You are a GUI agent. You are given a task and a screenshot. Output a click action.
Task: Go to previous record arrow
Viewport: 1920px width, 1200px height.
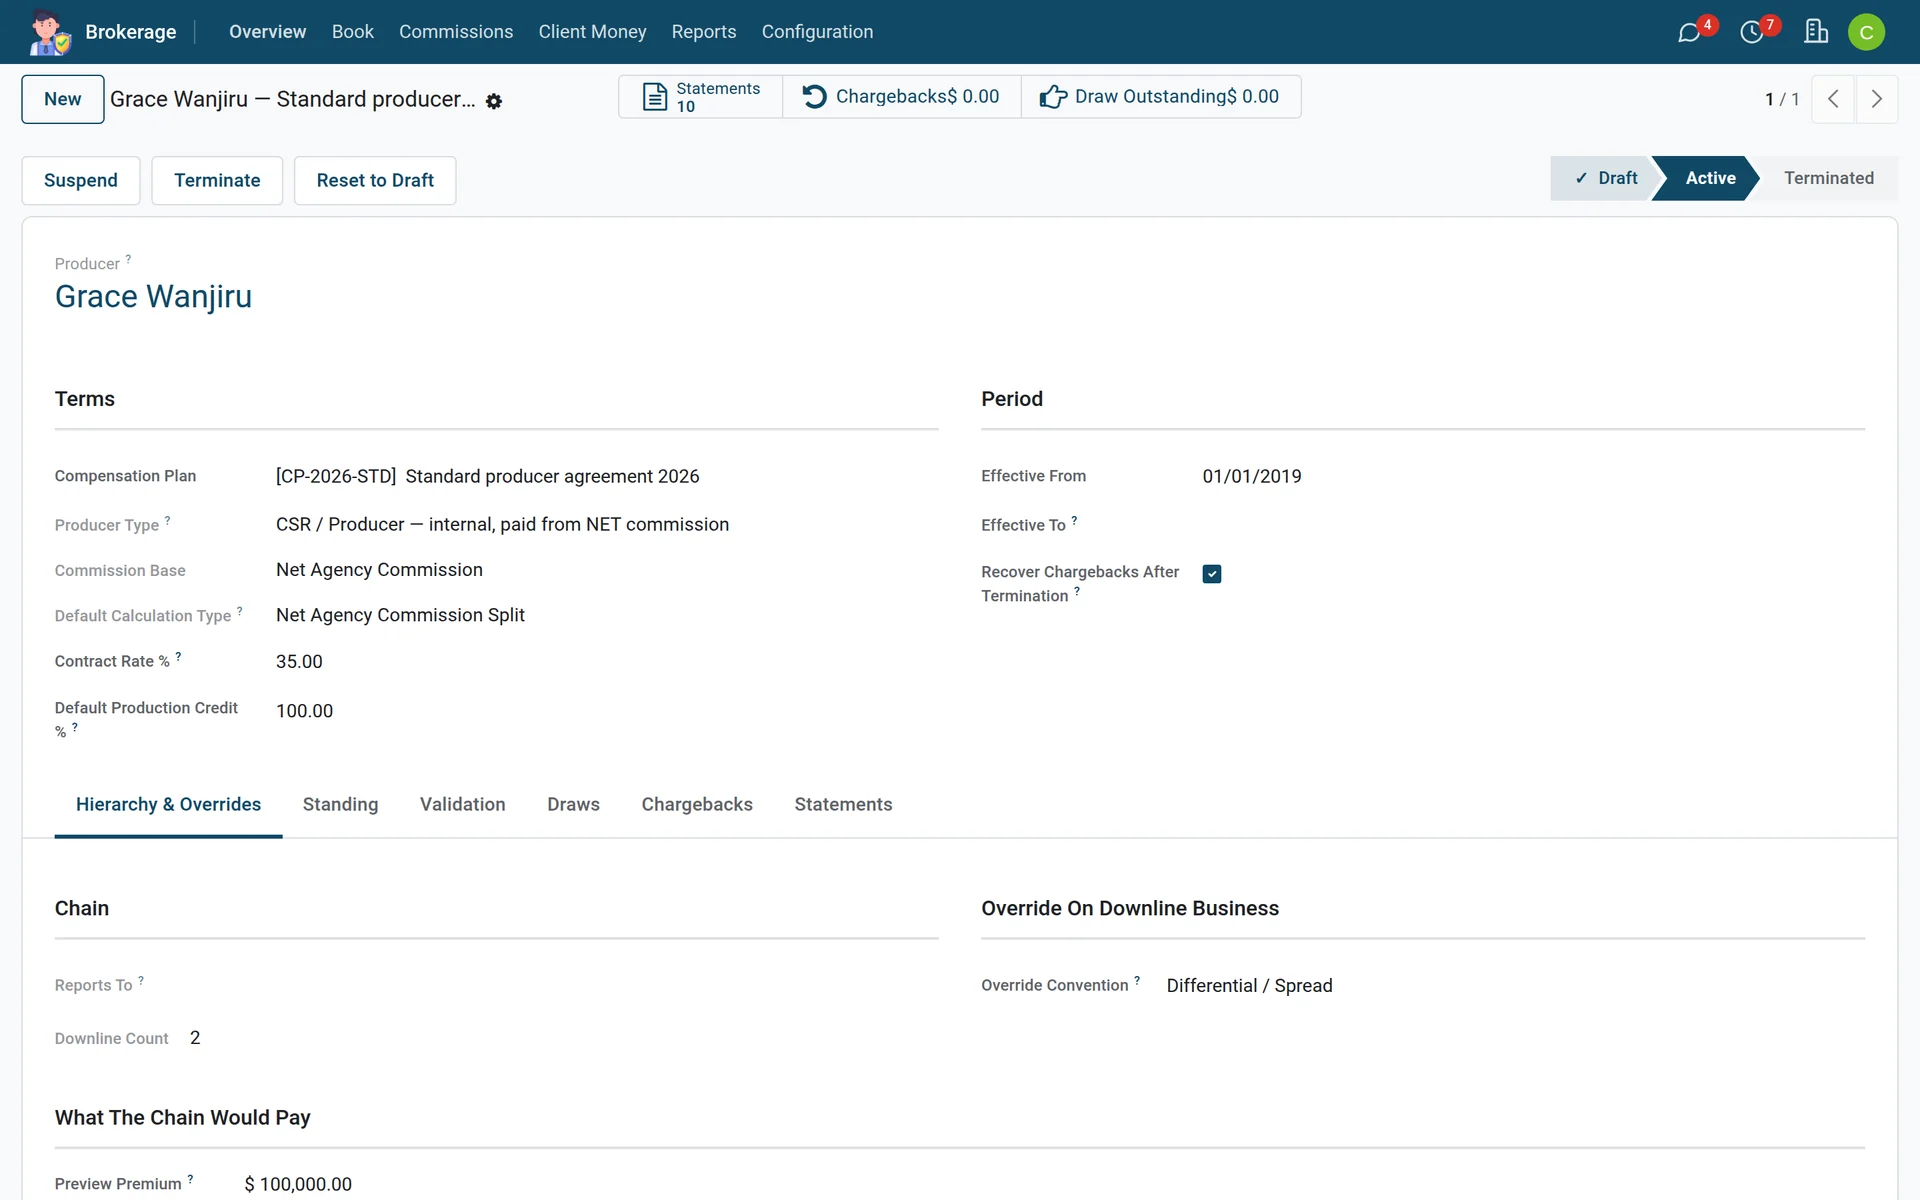coord(1833,99)
